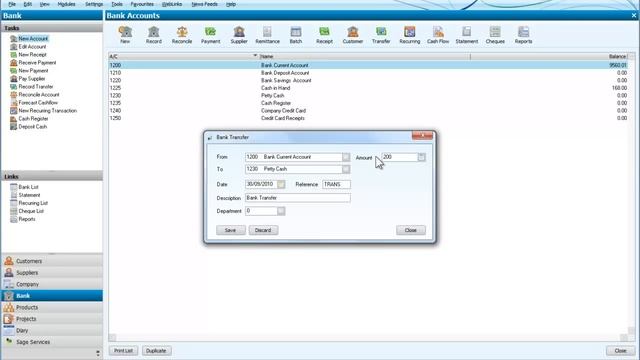Click Close in Bank Transfer dialog
Screen dimensions: 640x360
[x=411, y=230]
